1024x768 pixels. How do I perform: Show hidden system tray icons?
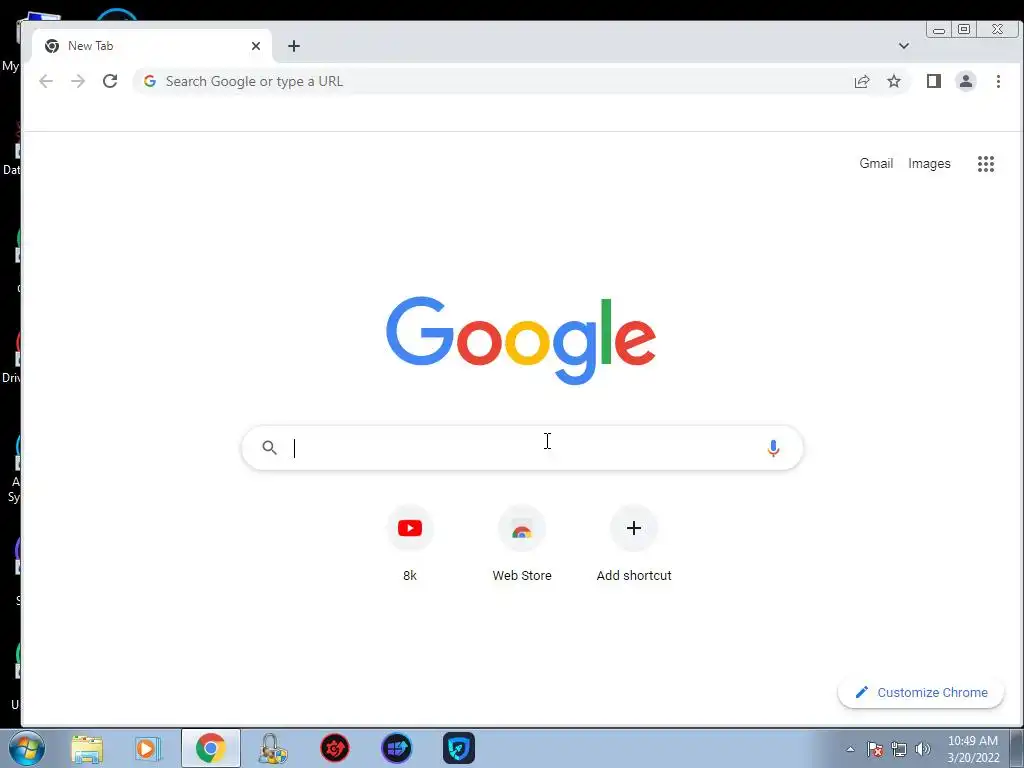[850, 749]
